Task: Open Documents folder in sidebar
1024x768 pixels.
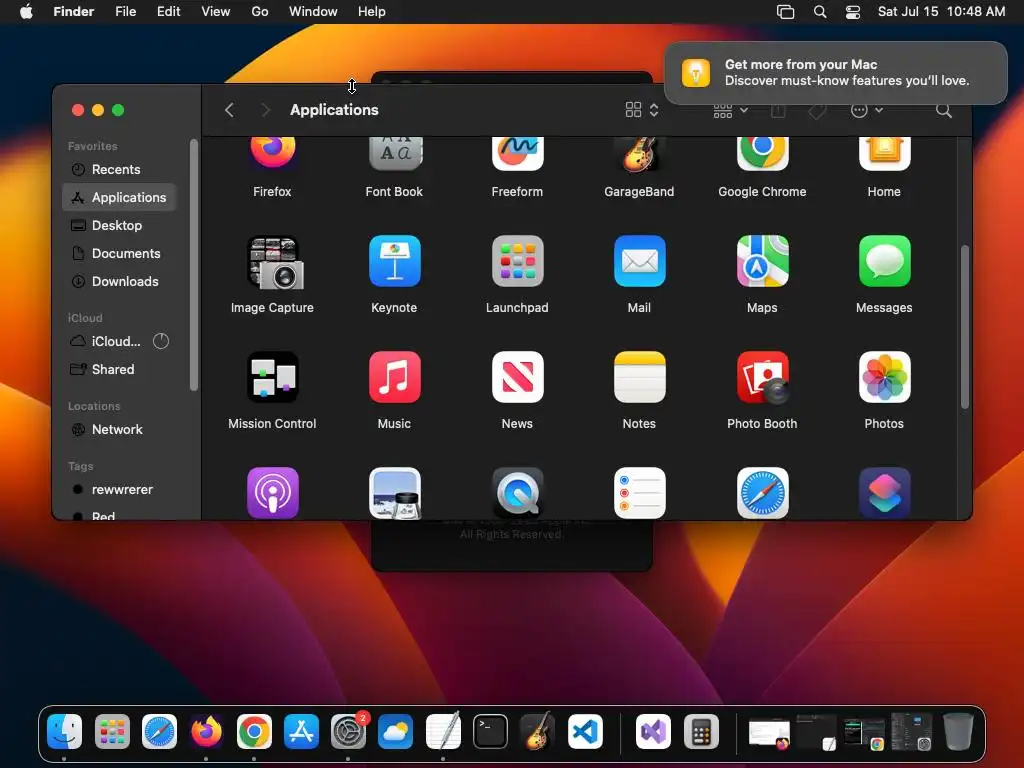Action: click(119, 253)
